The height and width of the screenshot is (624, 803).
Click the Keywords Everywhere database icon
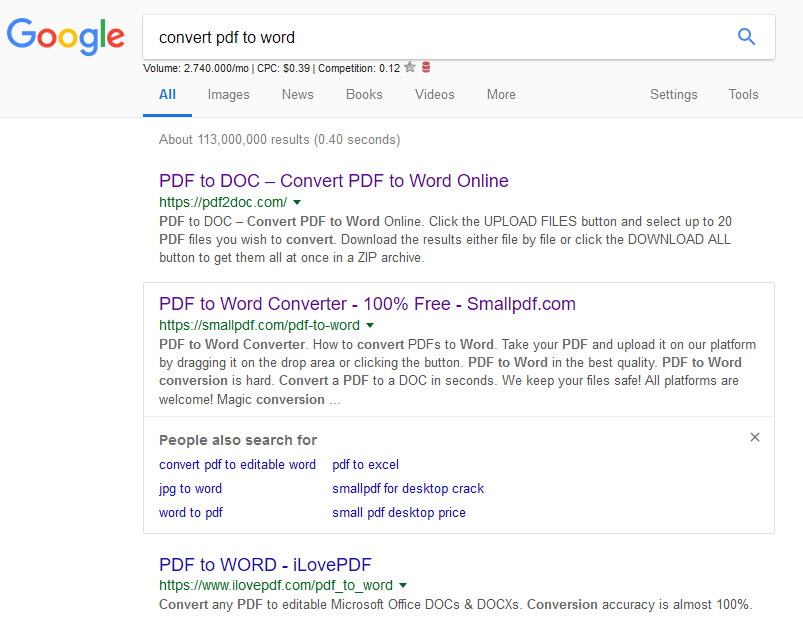click(x=426, y=67)
